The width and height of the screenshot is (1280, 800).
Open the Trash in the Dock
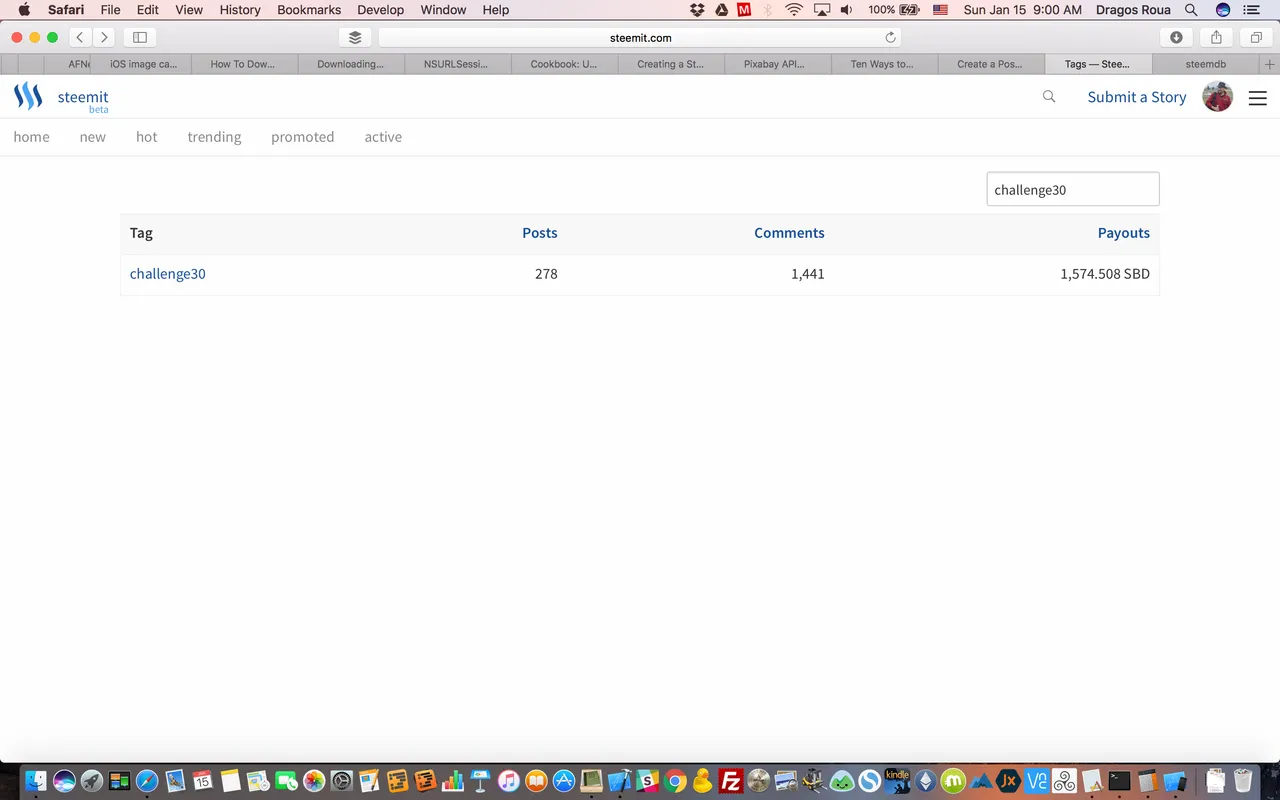[1243, 781]
